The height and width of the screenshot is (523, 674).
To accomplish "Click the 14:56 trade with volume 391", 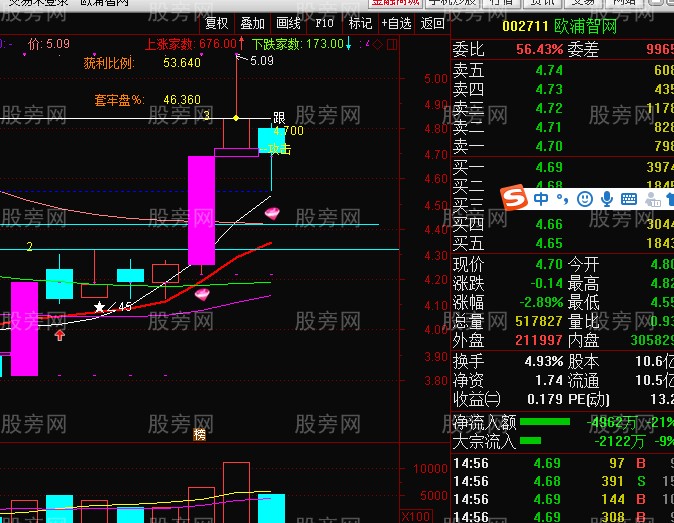I will pos(563,481).
